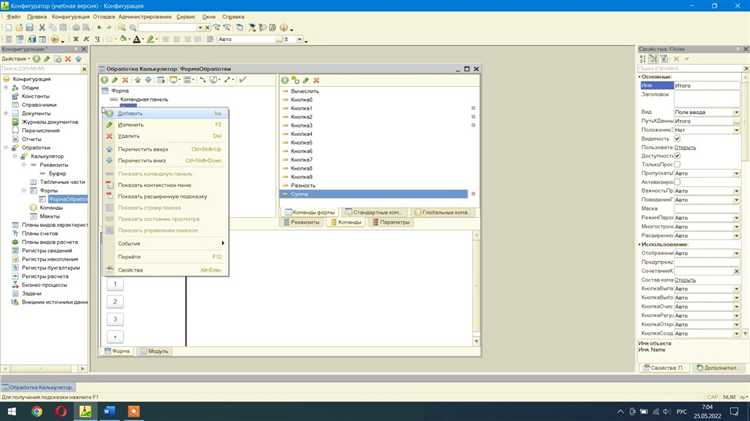Open the Справка menu
Screen dimensions: 750x421
(233, 17)
